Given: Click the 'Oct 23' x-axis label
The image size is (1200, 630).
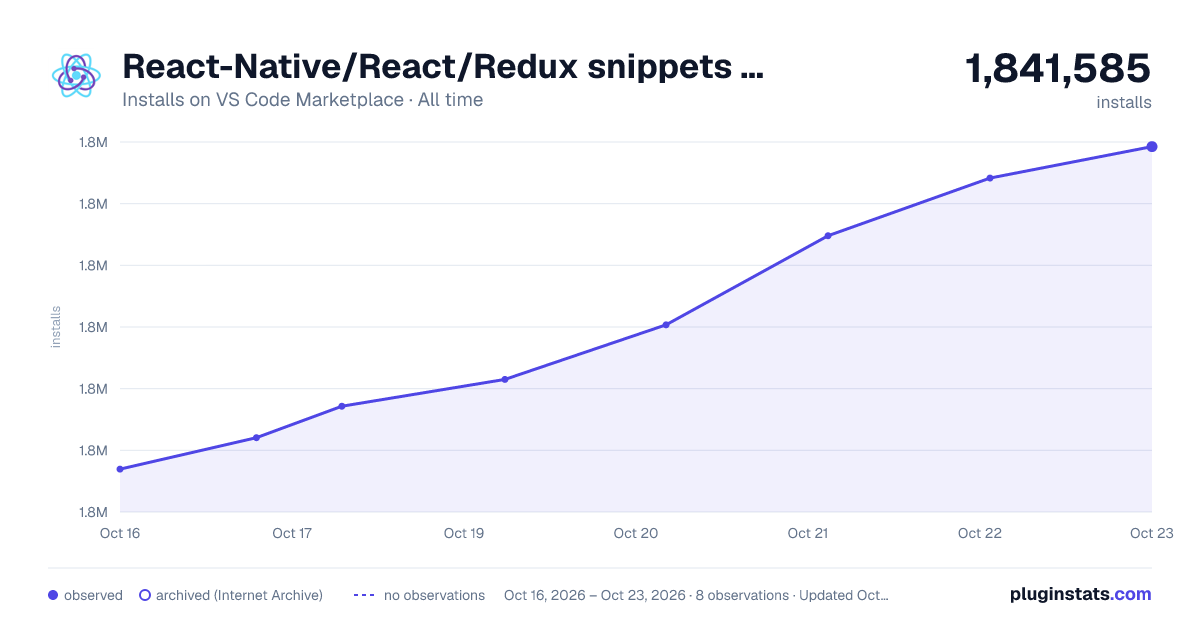Looking at the screenshot, I should pos(1150,533).
